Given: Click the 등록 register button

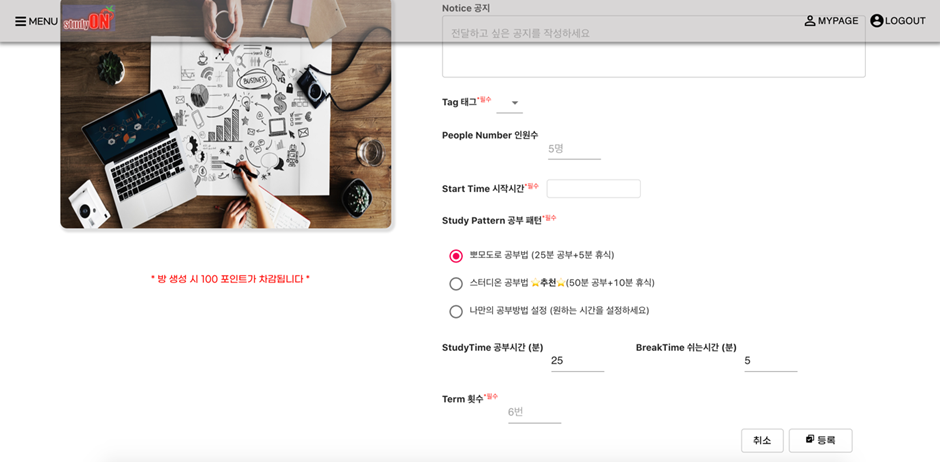Looking at the screenshot, I should click(x=820, y=440).
